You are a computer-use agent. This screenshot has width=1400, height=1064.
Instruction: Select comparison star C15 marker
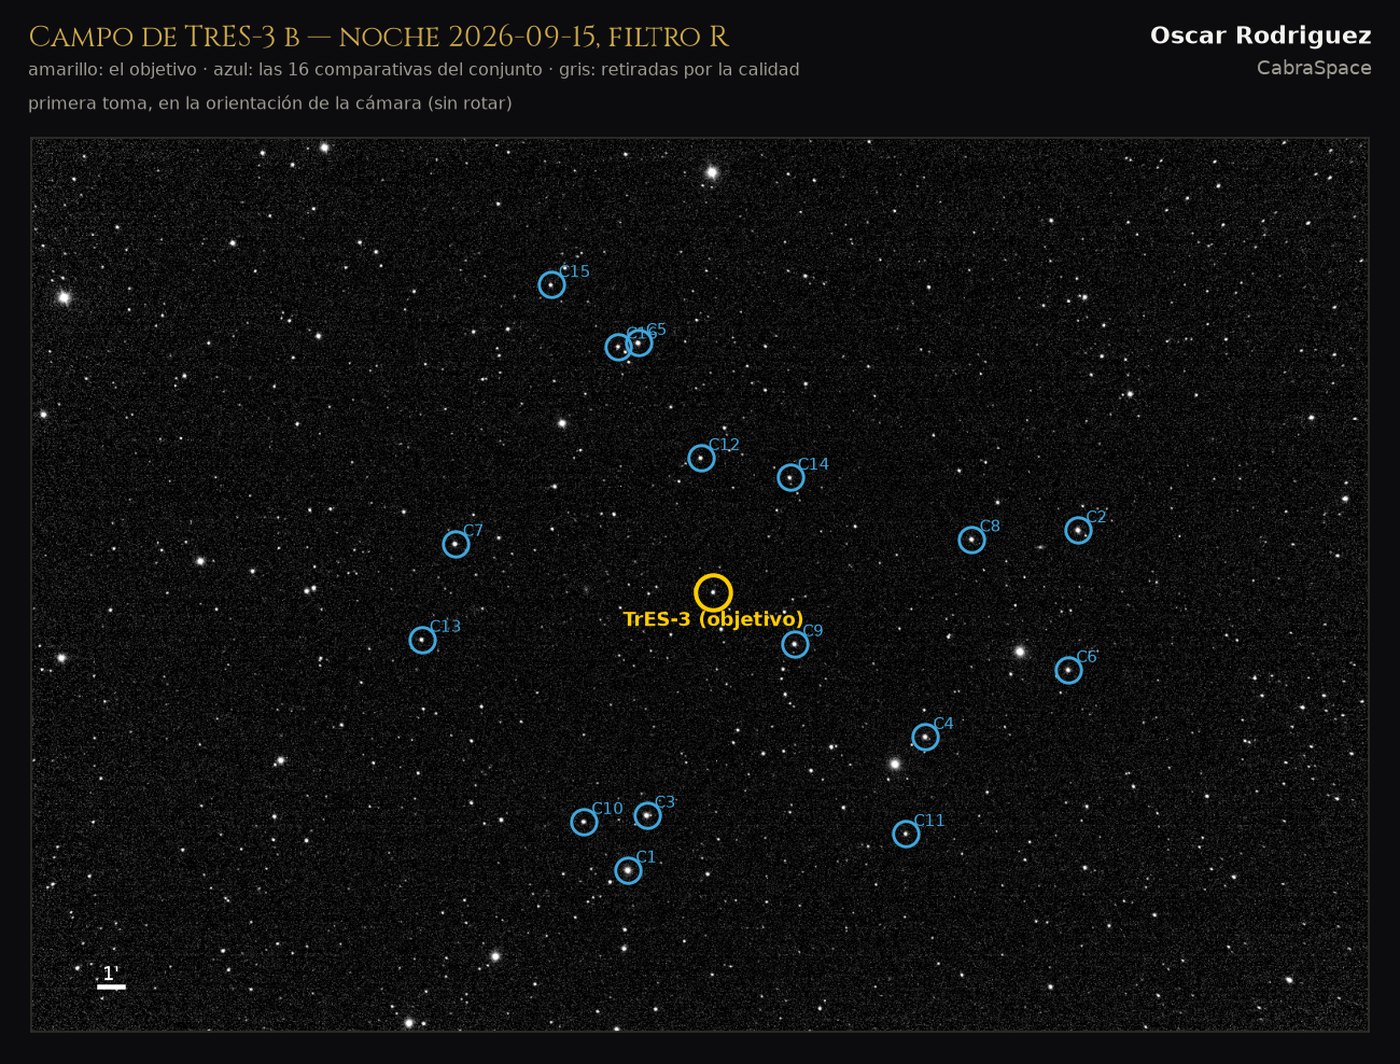pos(552,285)
